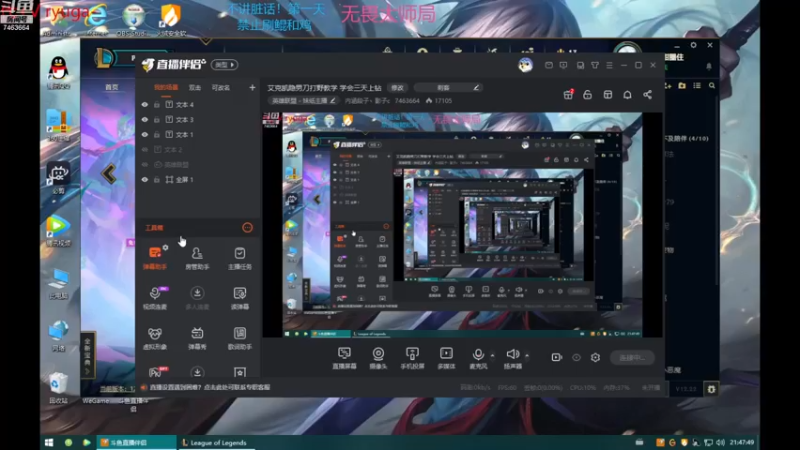This screenshot has height=450, width=800.
Task: Click the greyed start-stream button
Action: click(632, 358)
